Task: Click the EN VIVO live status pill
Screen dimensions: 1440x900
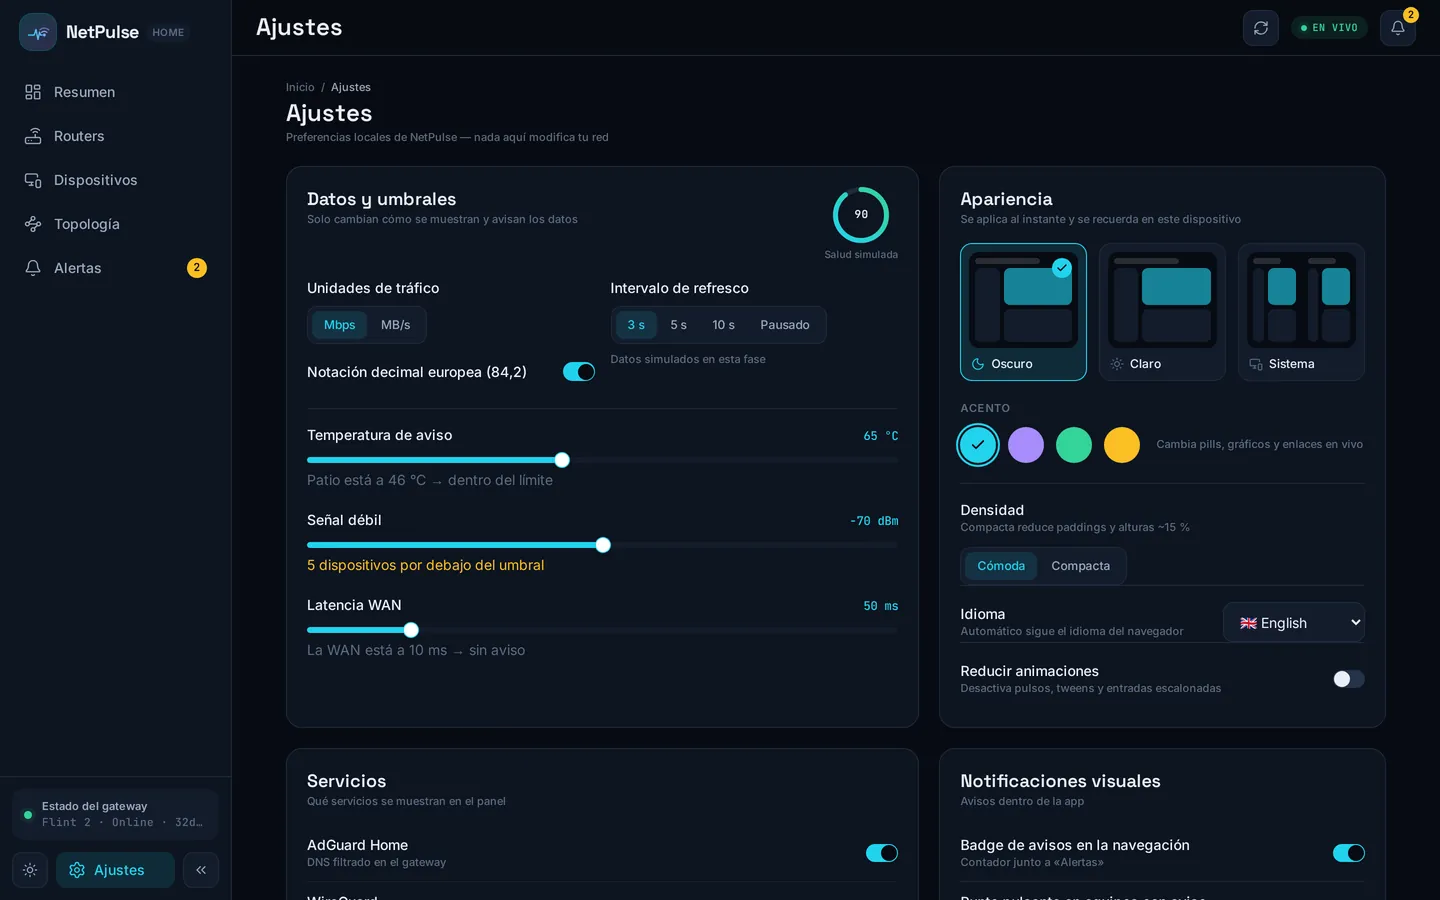Action: (x=1329, y=28)
